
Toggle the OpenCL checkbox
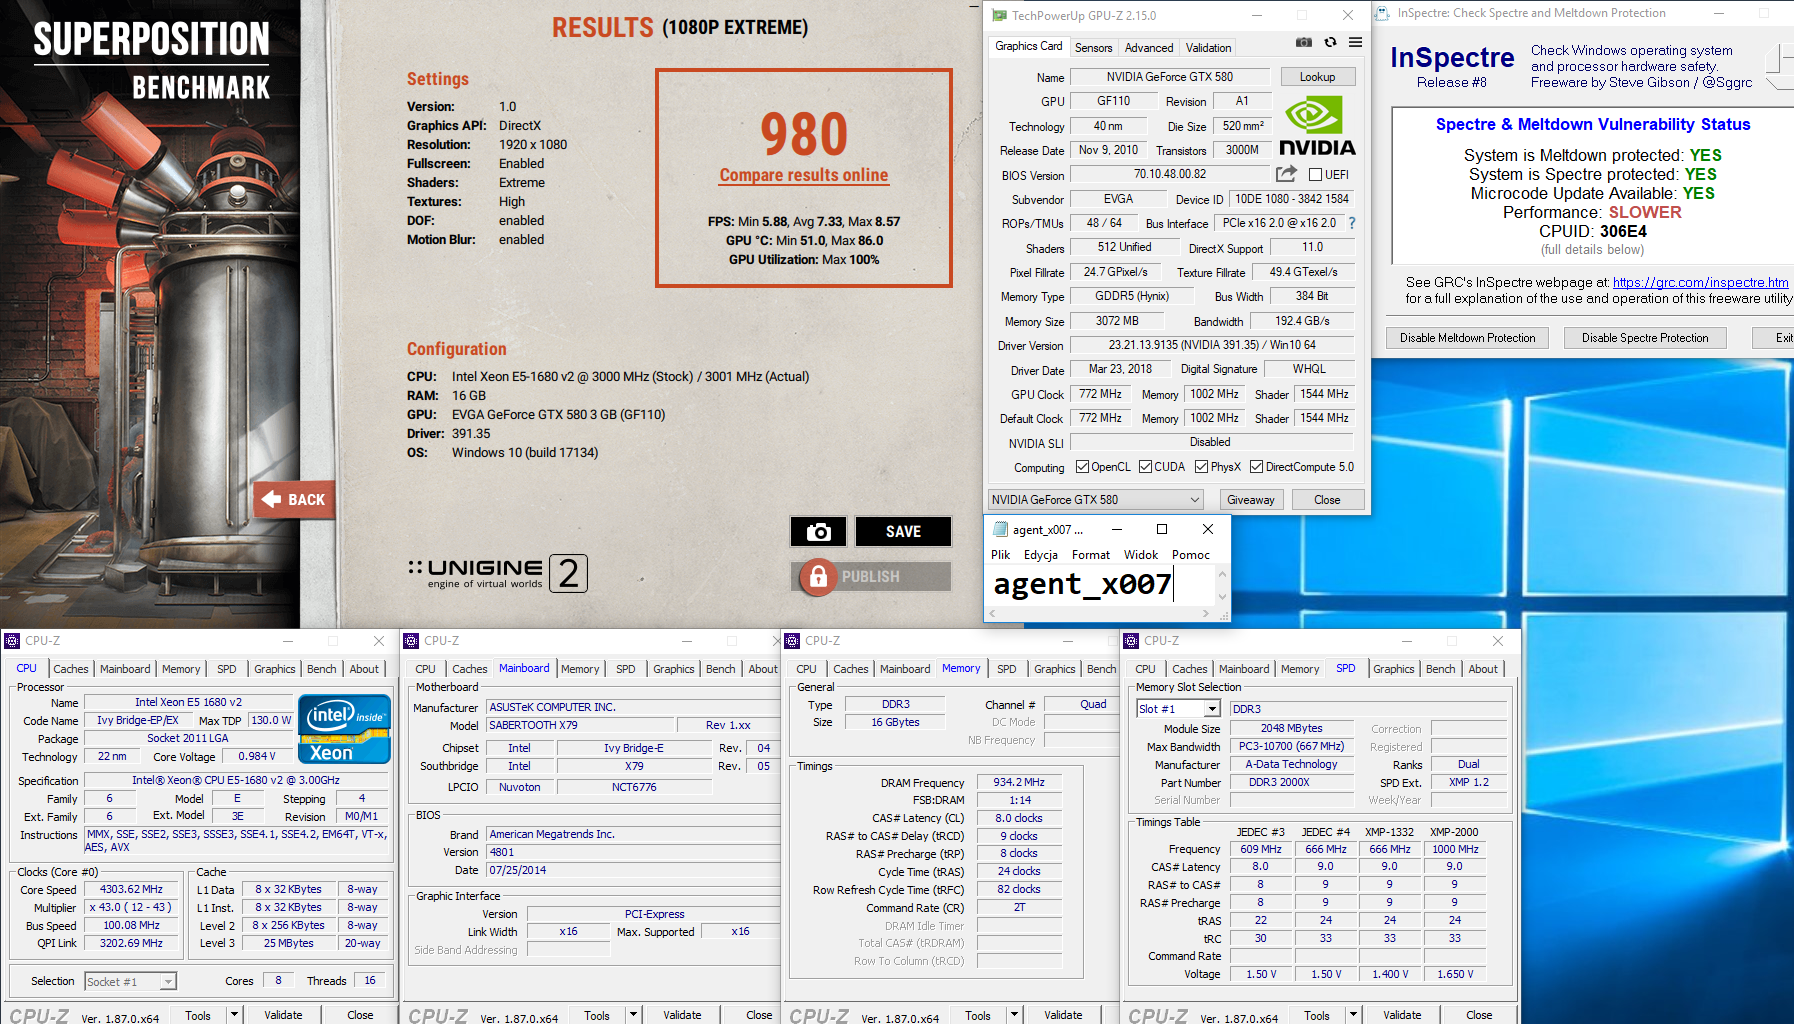pyautogui.click(x=1082, y=467)
